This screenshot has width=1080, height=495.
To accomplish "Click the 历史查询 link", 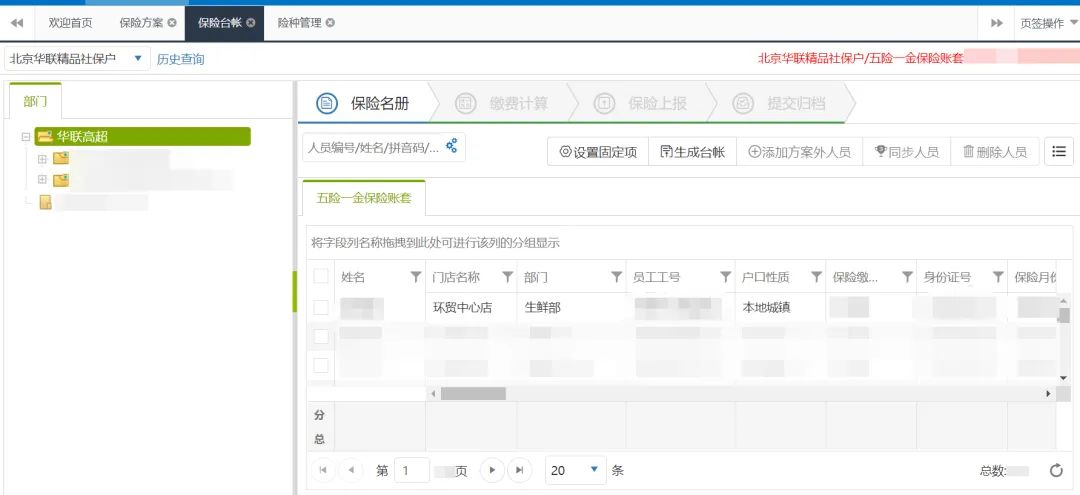I will tap(180, 59).
